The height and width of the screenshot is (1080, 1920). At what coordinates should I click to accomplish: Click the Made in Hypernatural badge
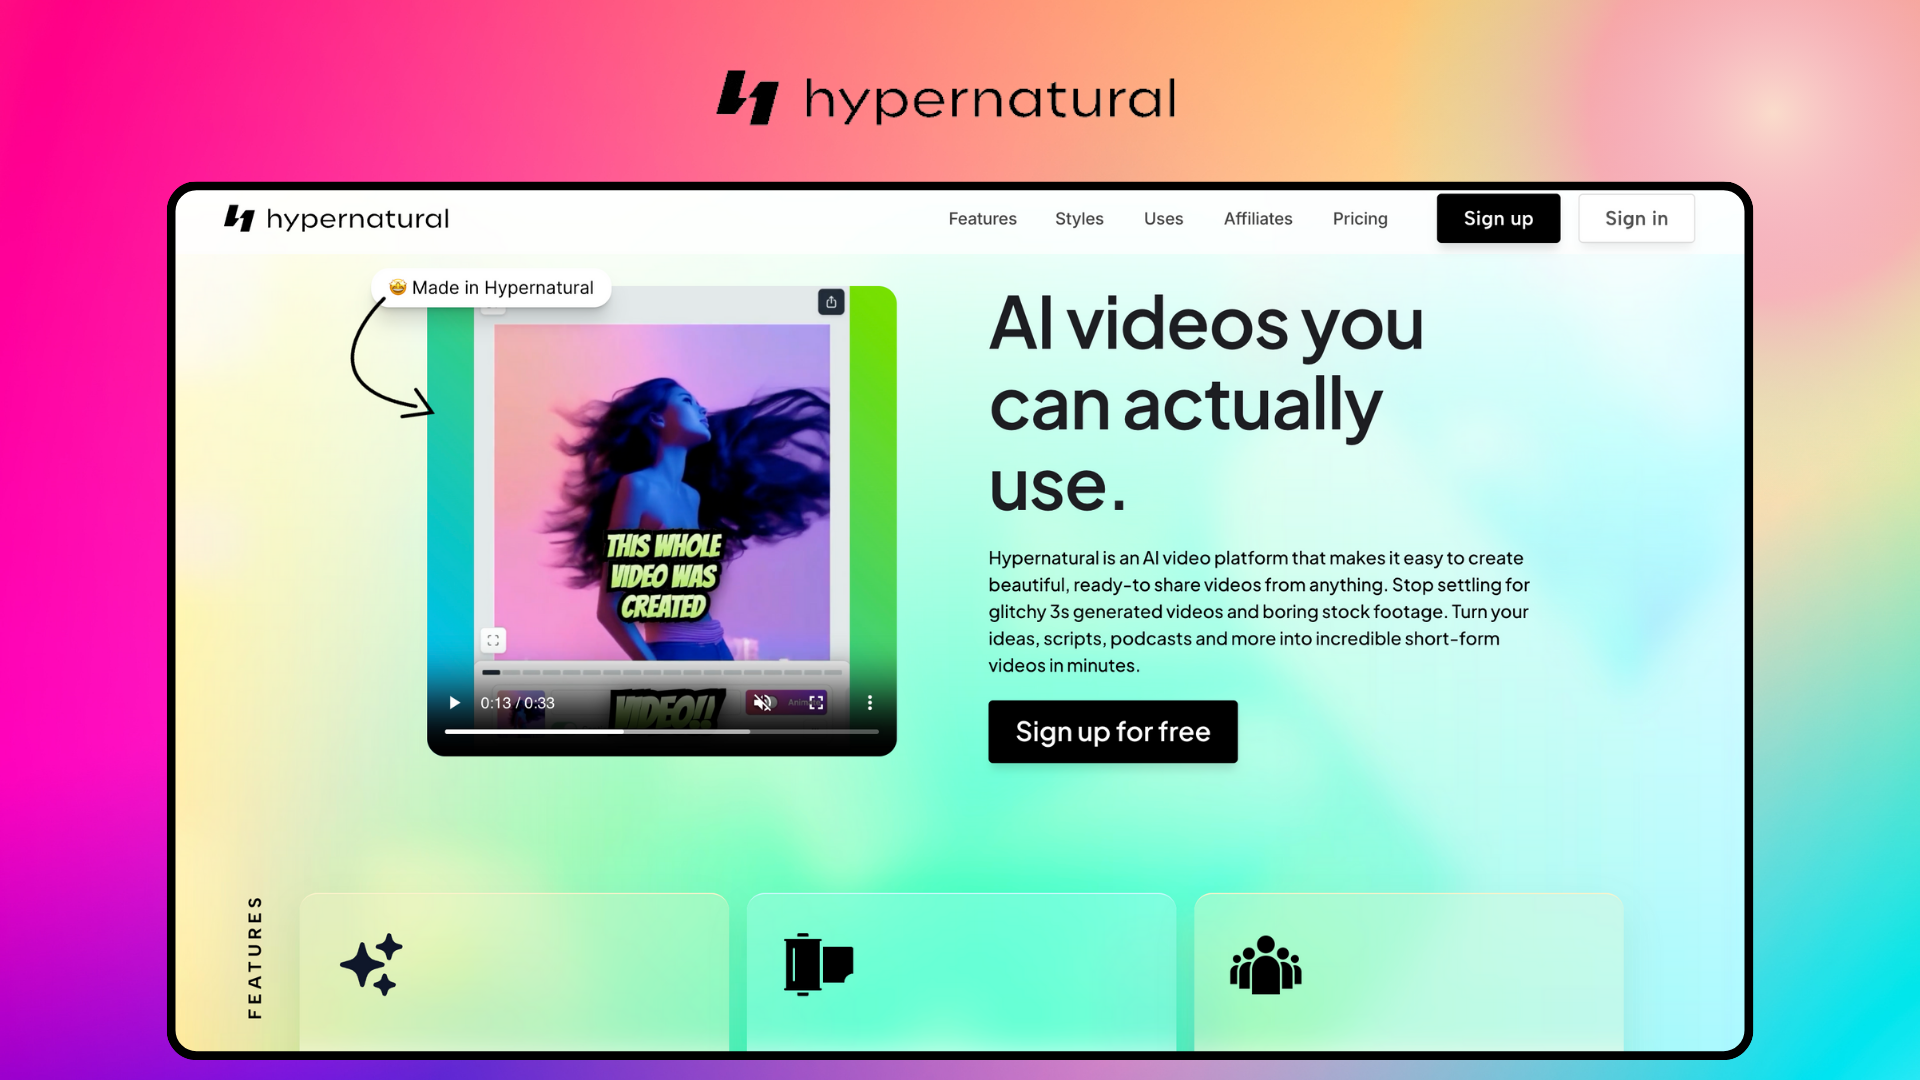click(491, 287)
